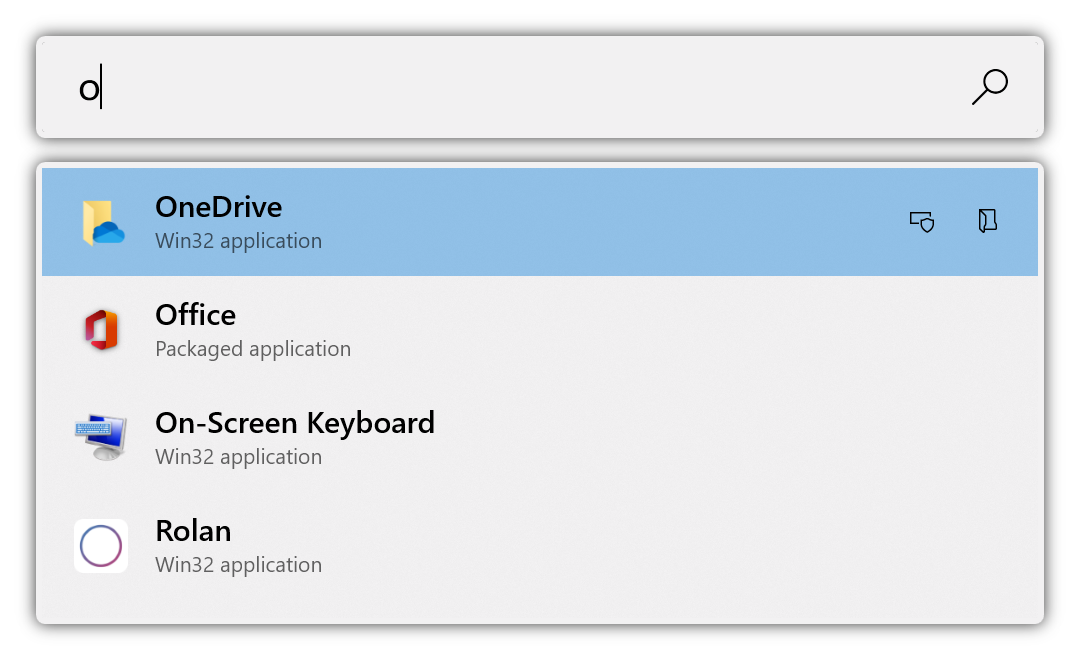
Task: Click the Rolan title text
Action: pos(193,531)
